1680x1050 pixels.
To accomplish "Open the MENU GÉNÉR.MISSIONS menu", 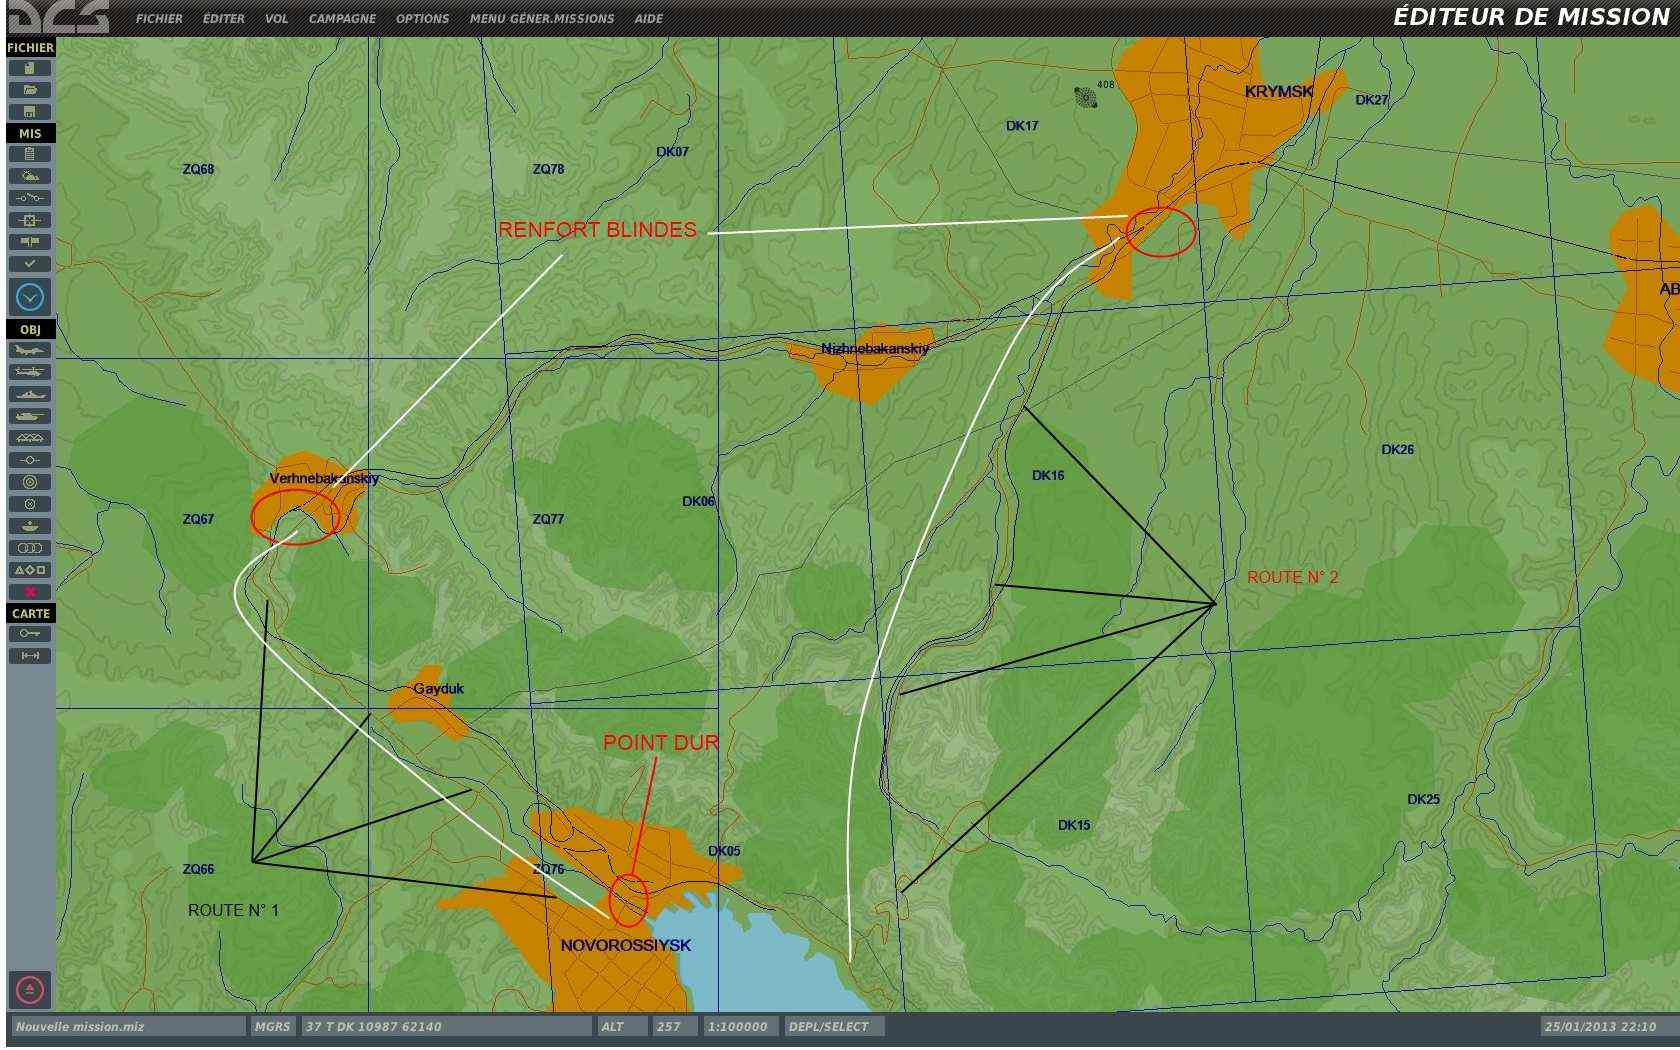I will (x=542, y=19).
